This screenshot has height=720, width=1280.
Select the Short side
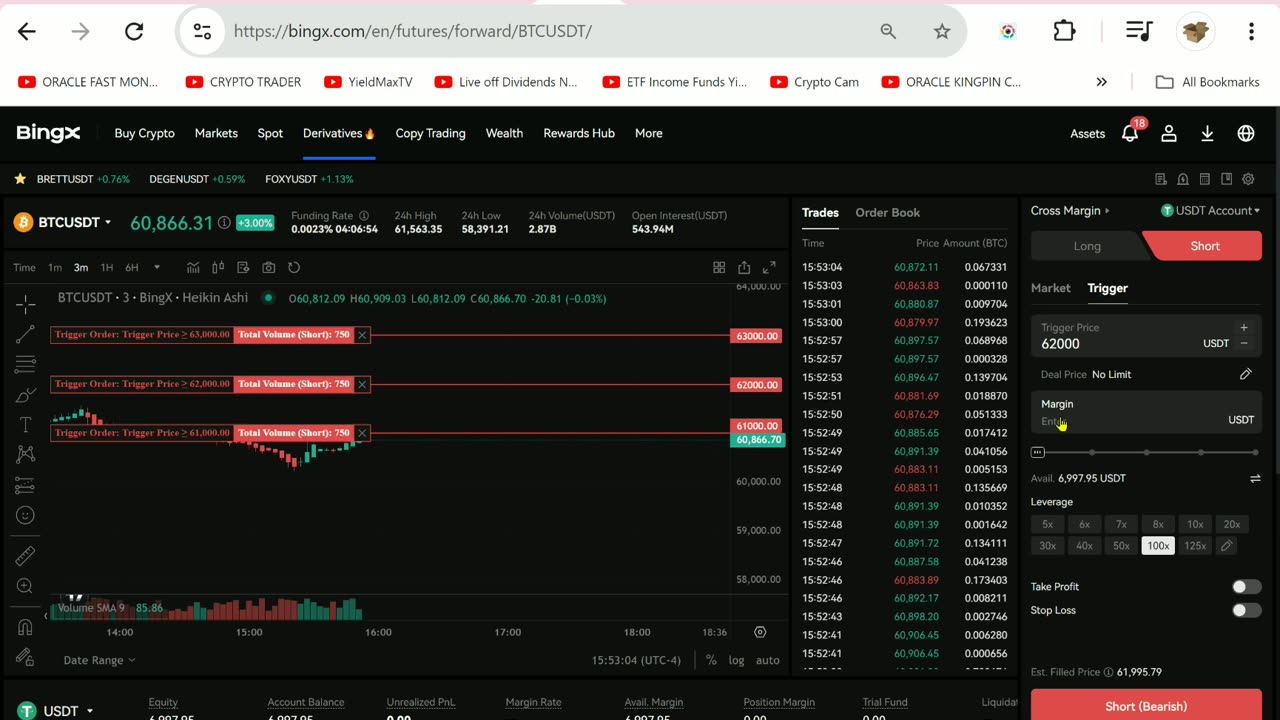pyautogui.click(x=1204, y=246)
